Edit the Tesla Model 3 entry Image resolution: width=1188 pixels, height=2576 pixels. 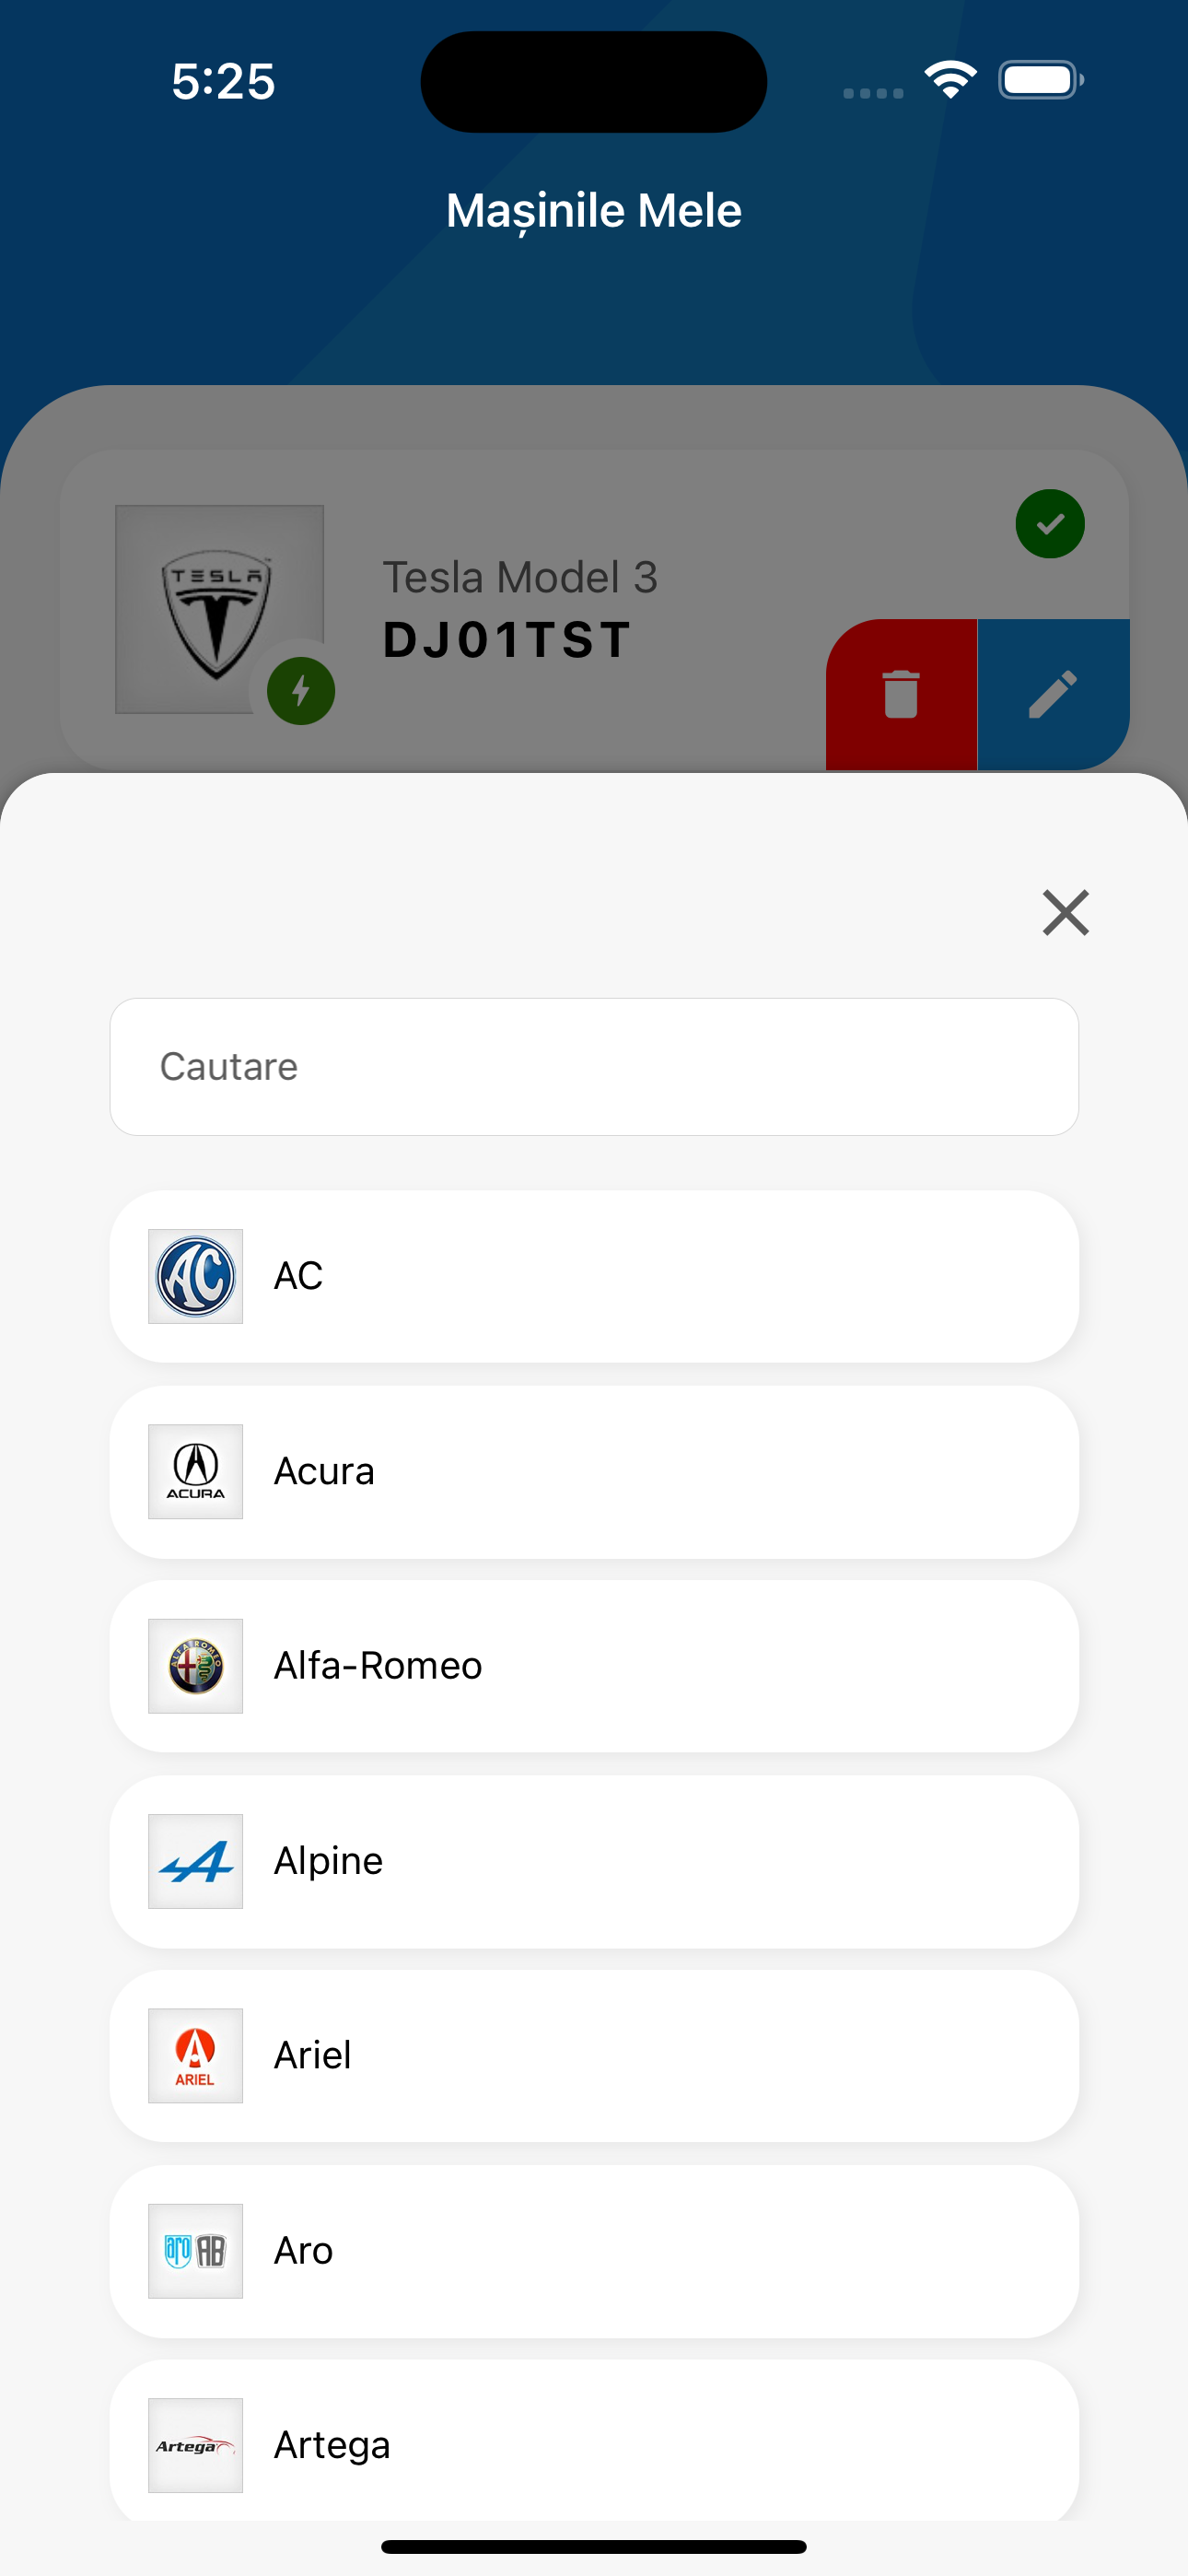point(1053,694)
